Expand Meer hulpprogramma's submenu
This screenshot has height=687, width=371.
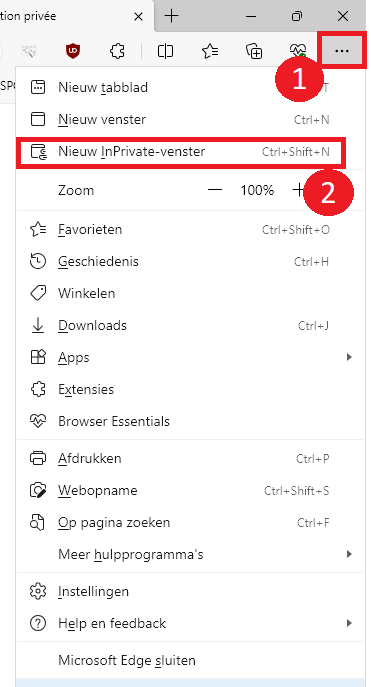click(x=349, y=554)
